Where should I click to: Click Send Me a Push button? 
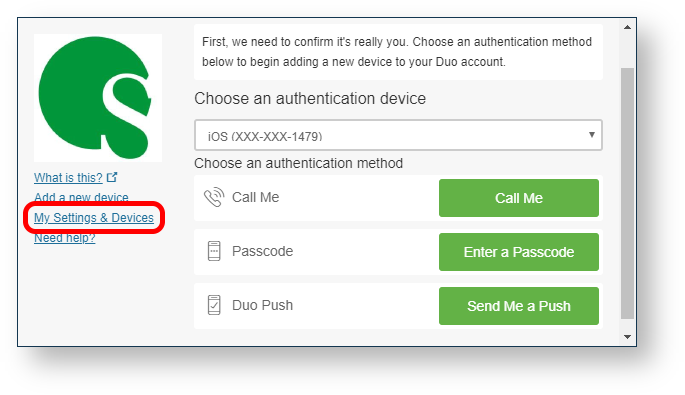coord(519,306)
